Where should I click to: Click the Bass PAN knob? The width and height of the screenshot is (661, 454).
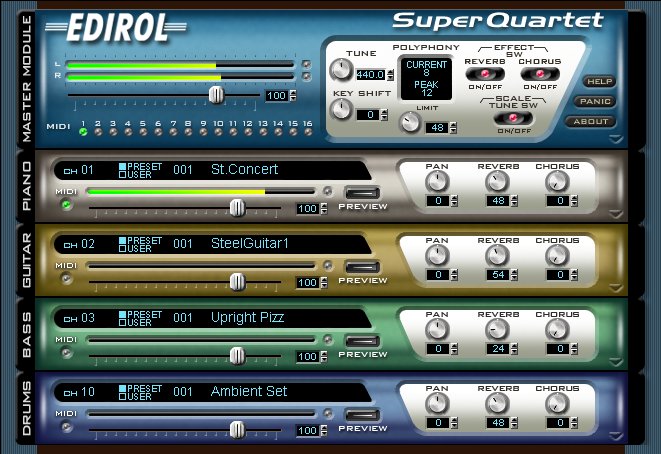pos(437,330)
